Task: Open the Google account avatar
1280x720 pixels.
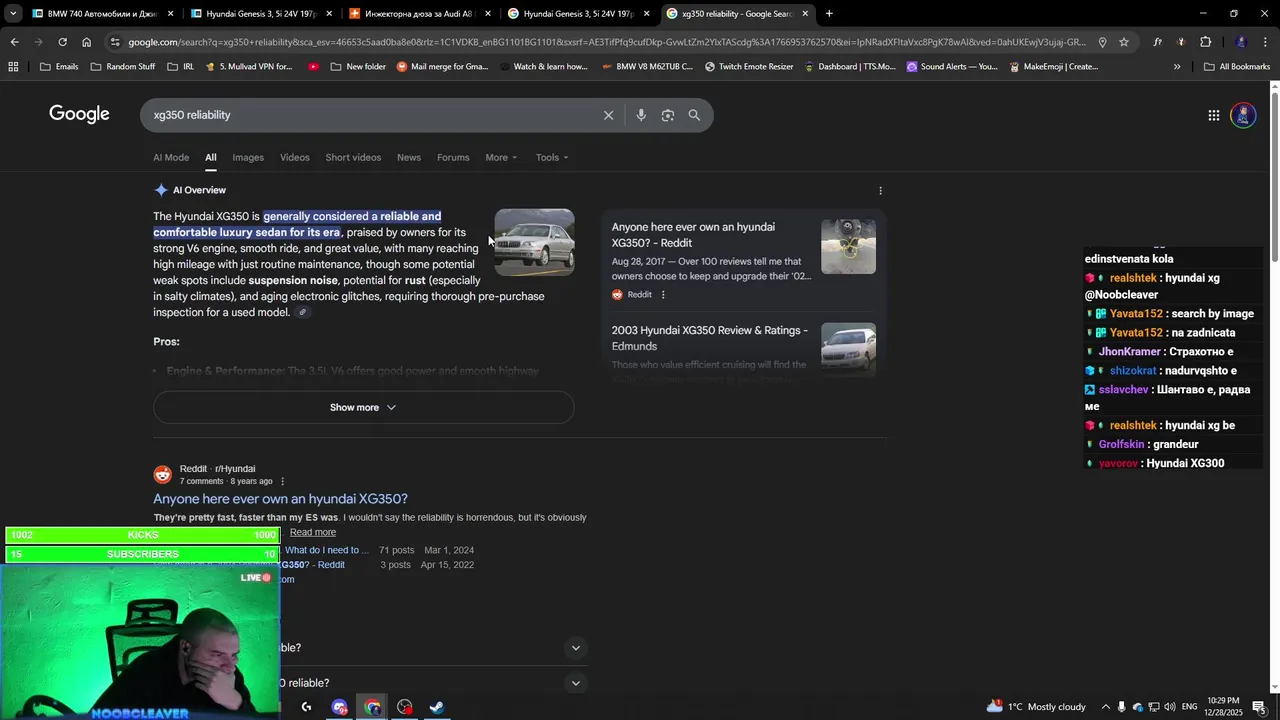Action: [1243, 115]
